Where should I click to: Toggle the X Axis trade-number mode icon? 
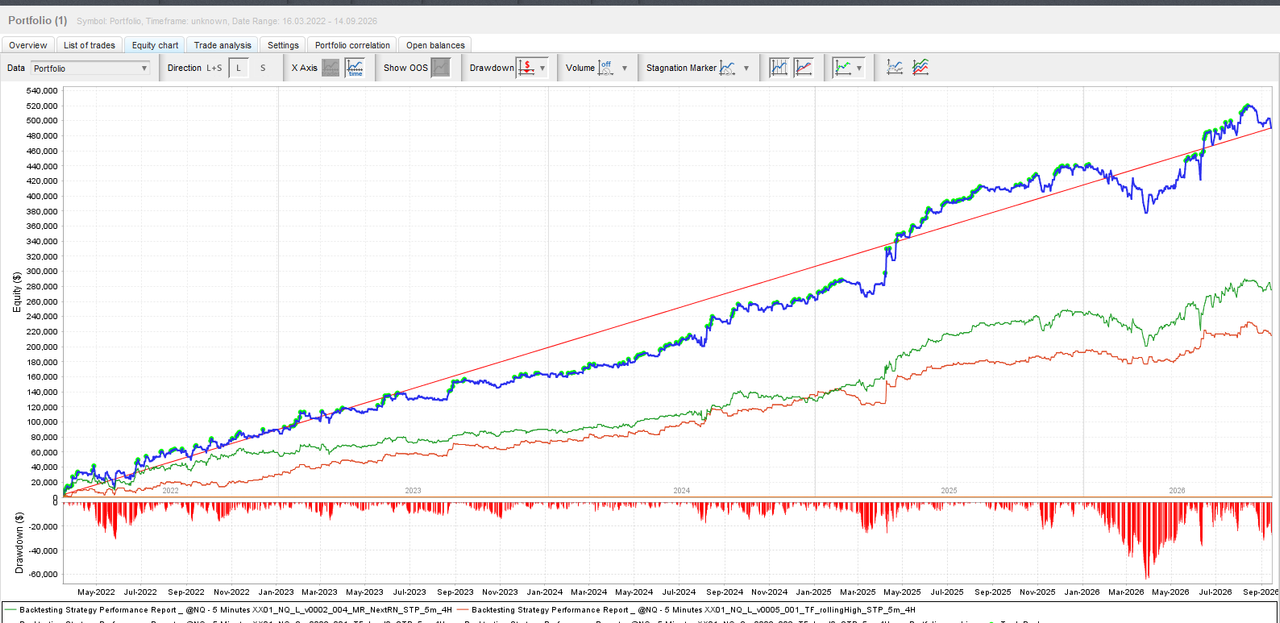pos(330,68)
